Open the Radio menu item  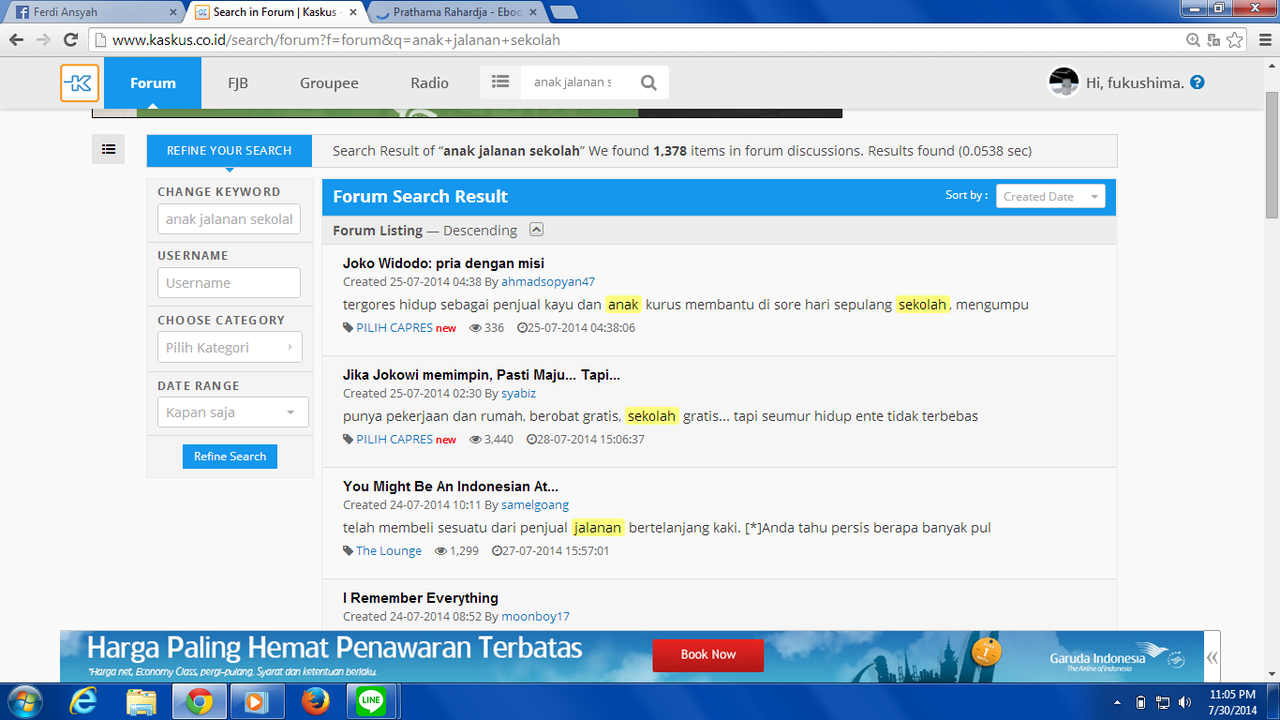pos(430,83)
